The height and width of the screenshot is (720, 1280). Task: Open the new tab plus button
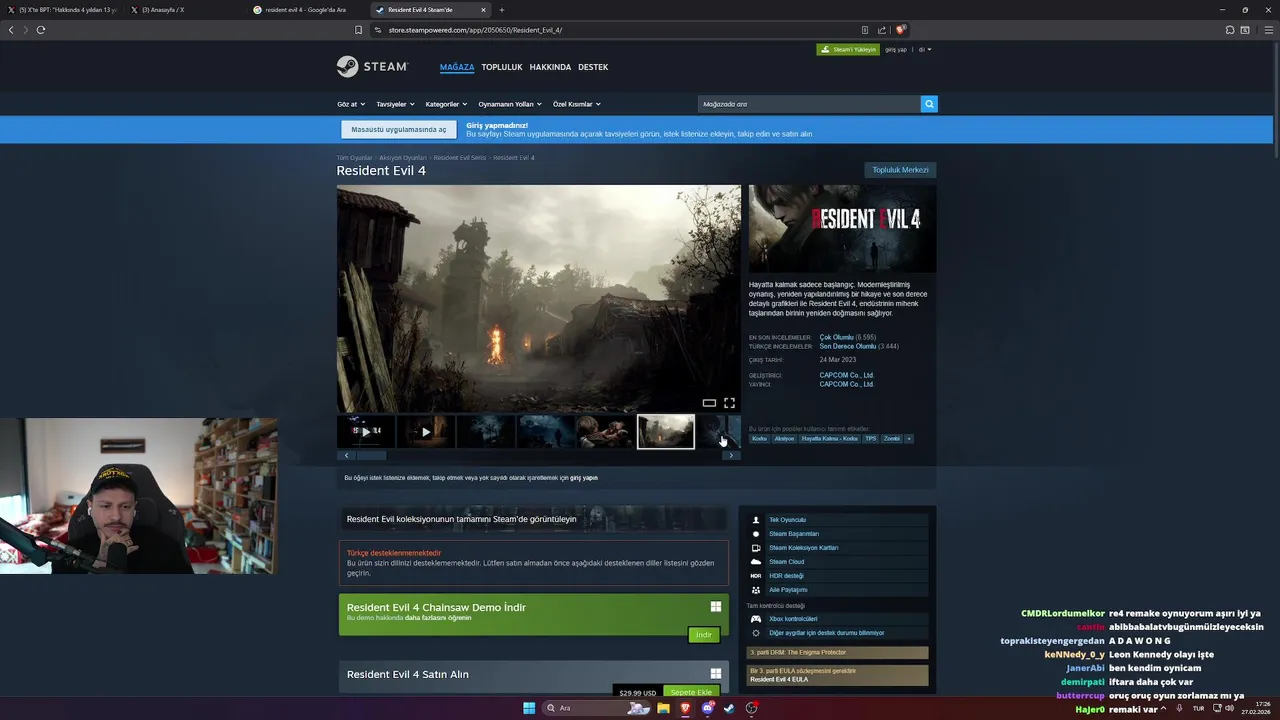502,10
